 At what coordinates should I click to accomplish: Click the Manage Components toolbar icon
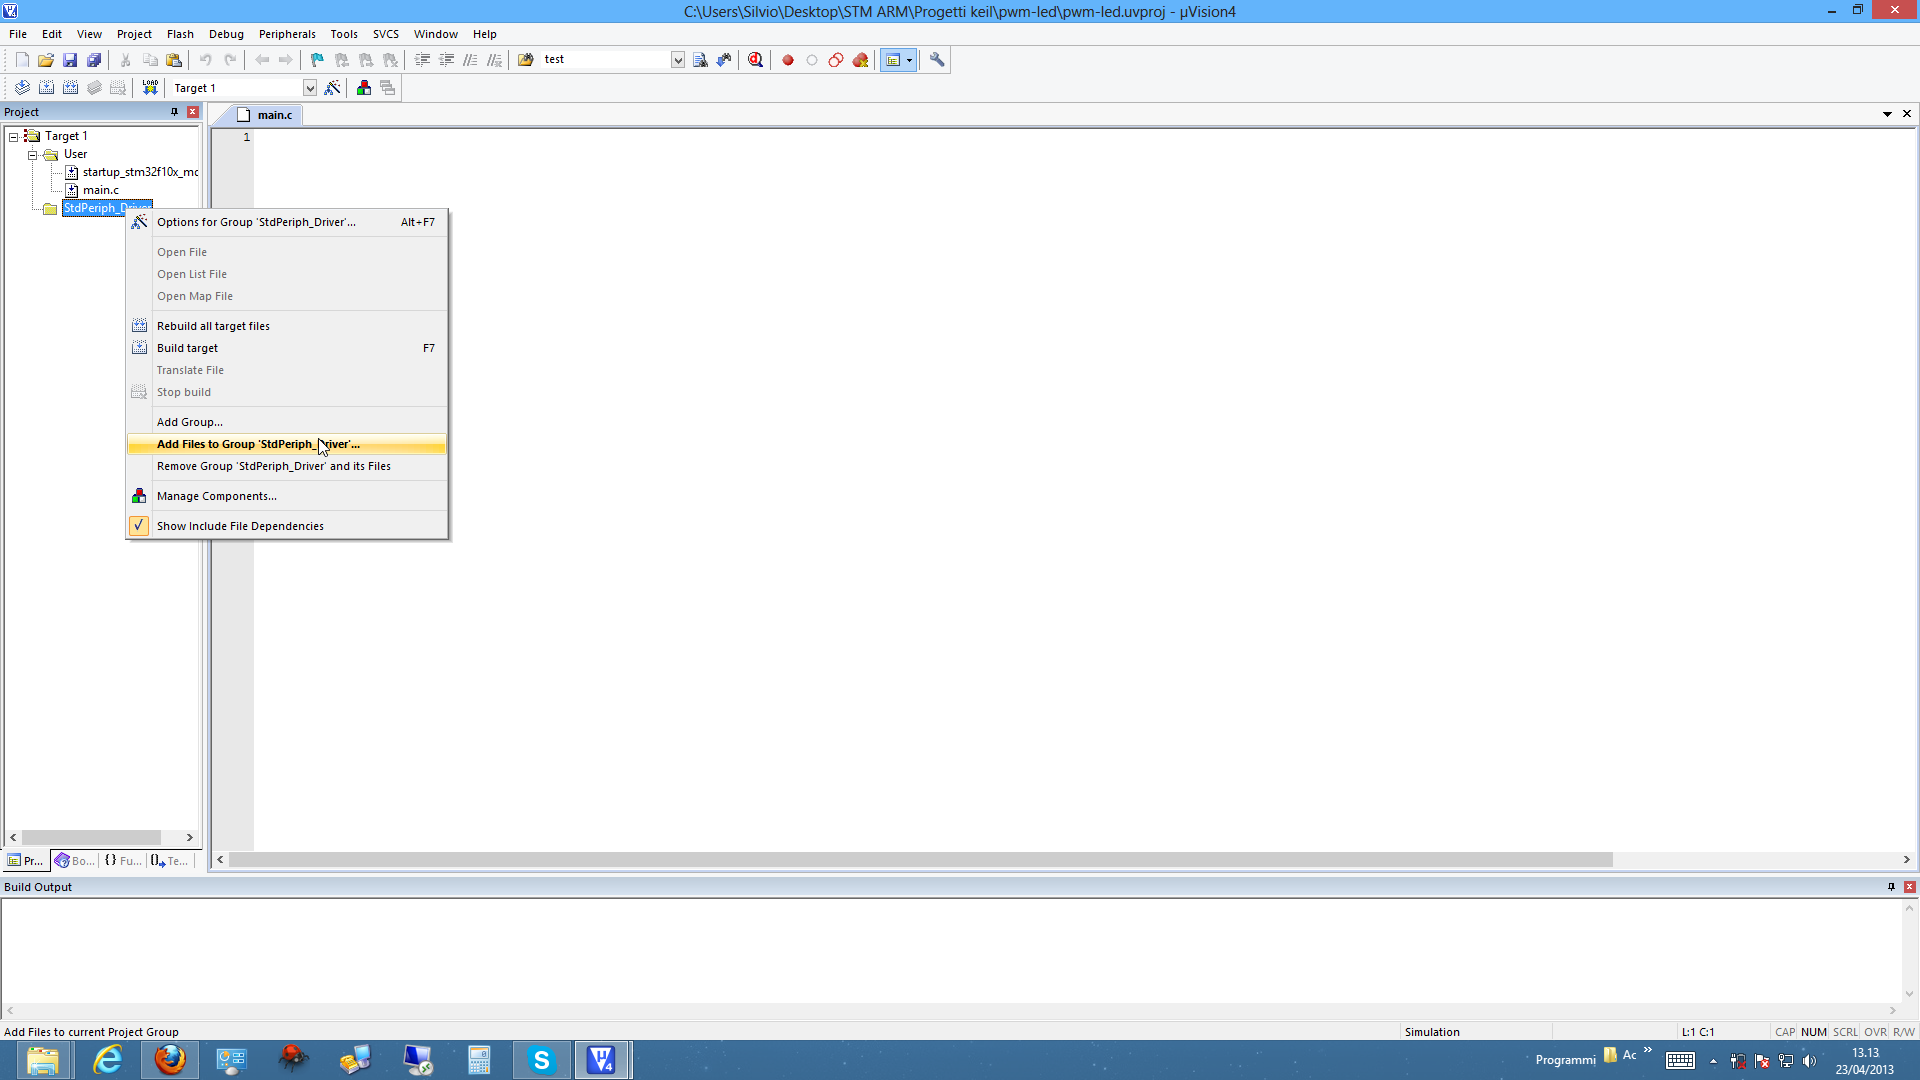click(364, 88)
